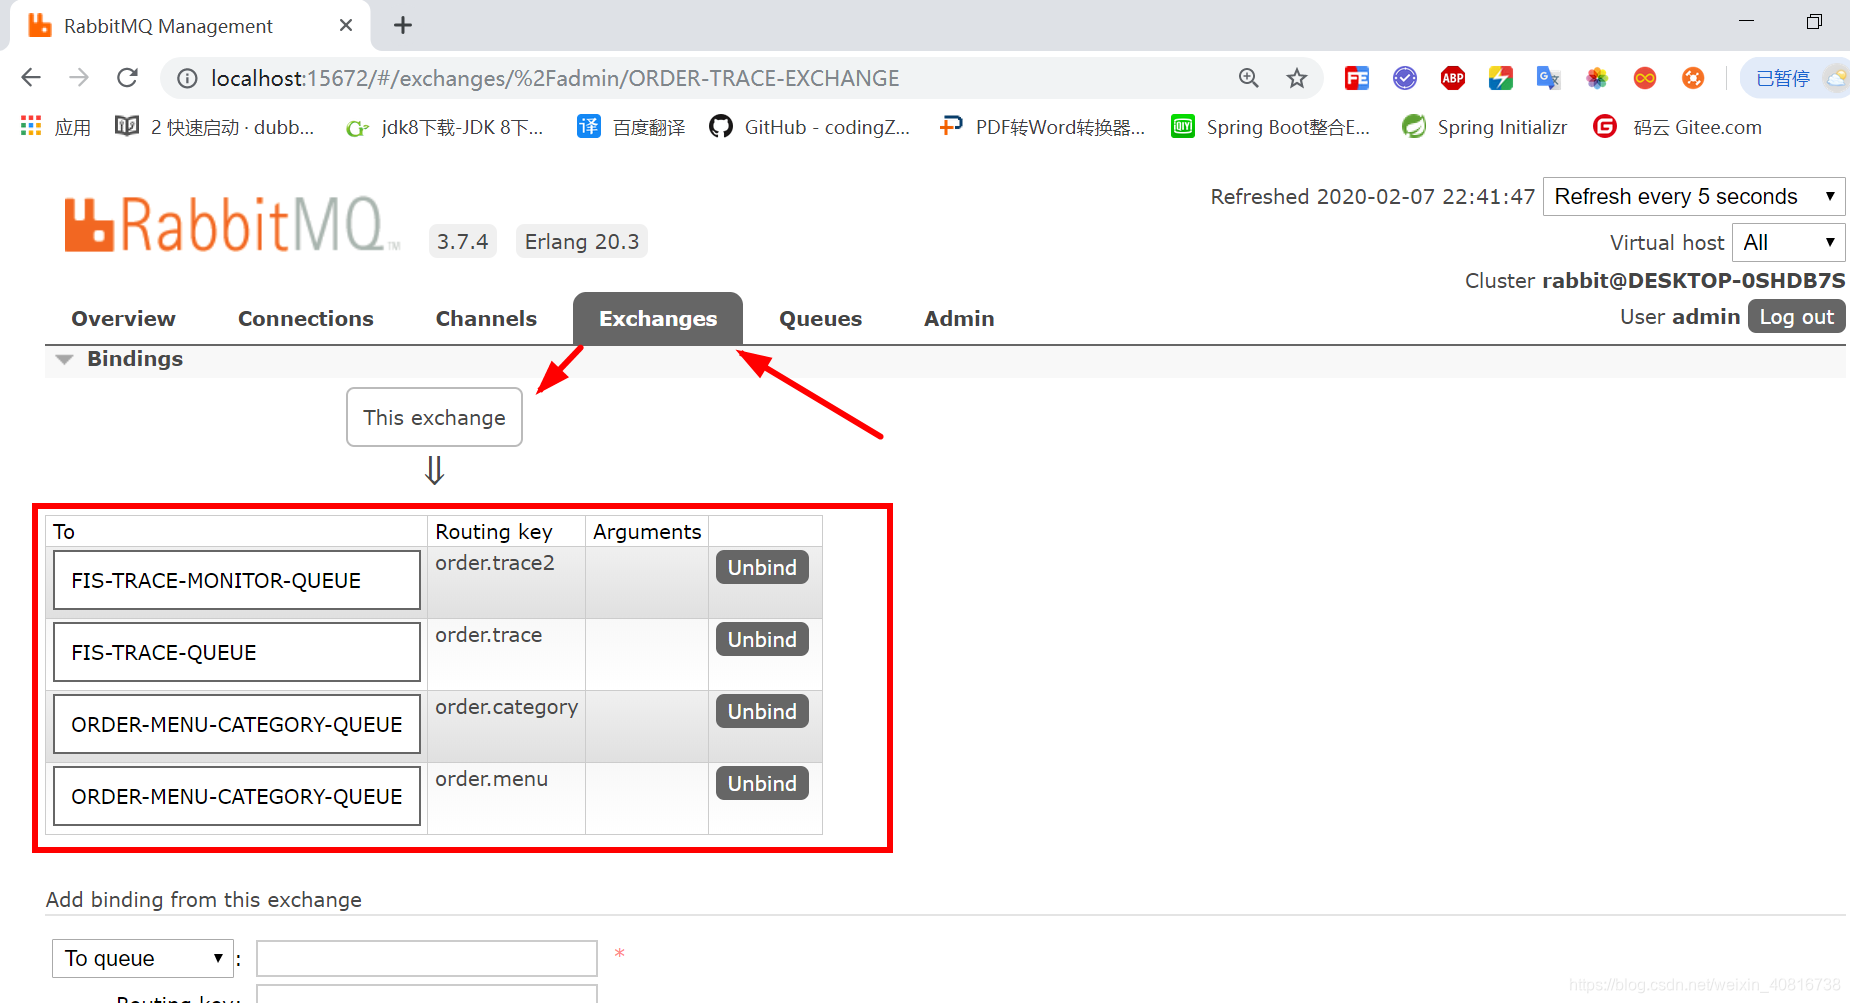Open the To queue dropdown
Image resolution: width=1850 pixels, height=1003 pixels.
[x=143, y=958]
